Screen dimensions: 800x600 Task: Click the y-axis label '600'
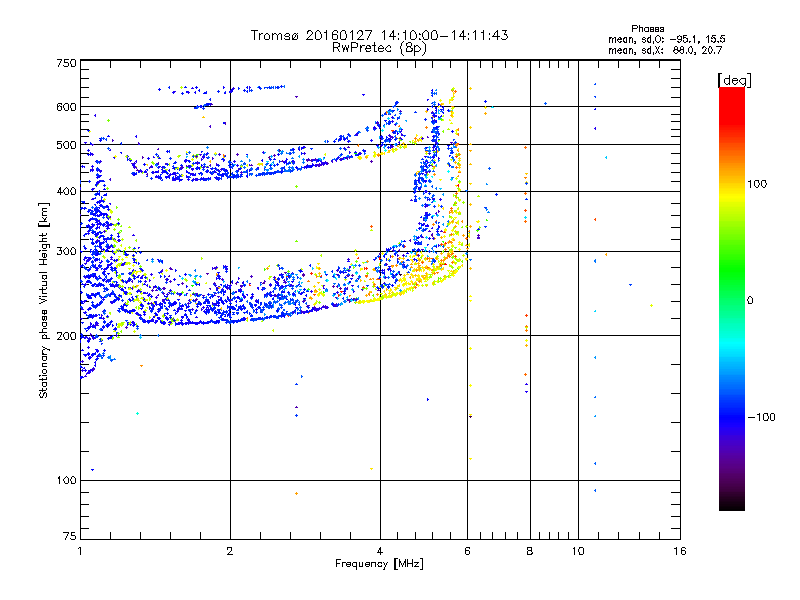coord(66,107)
